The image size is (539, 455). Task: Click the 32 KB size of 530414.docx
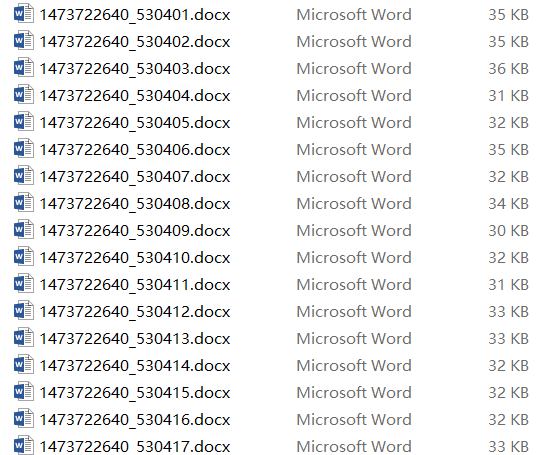tap(508, 366)
